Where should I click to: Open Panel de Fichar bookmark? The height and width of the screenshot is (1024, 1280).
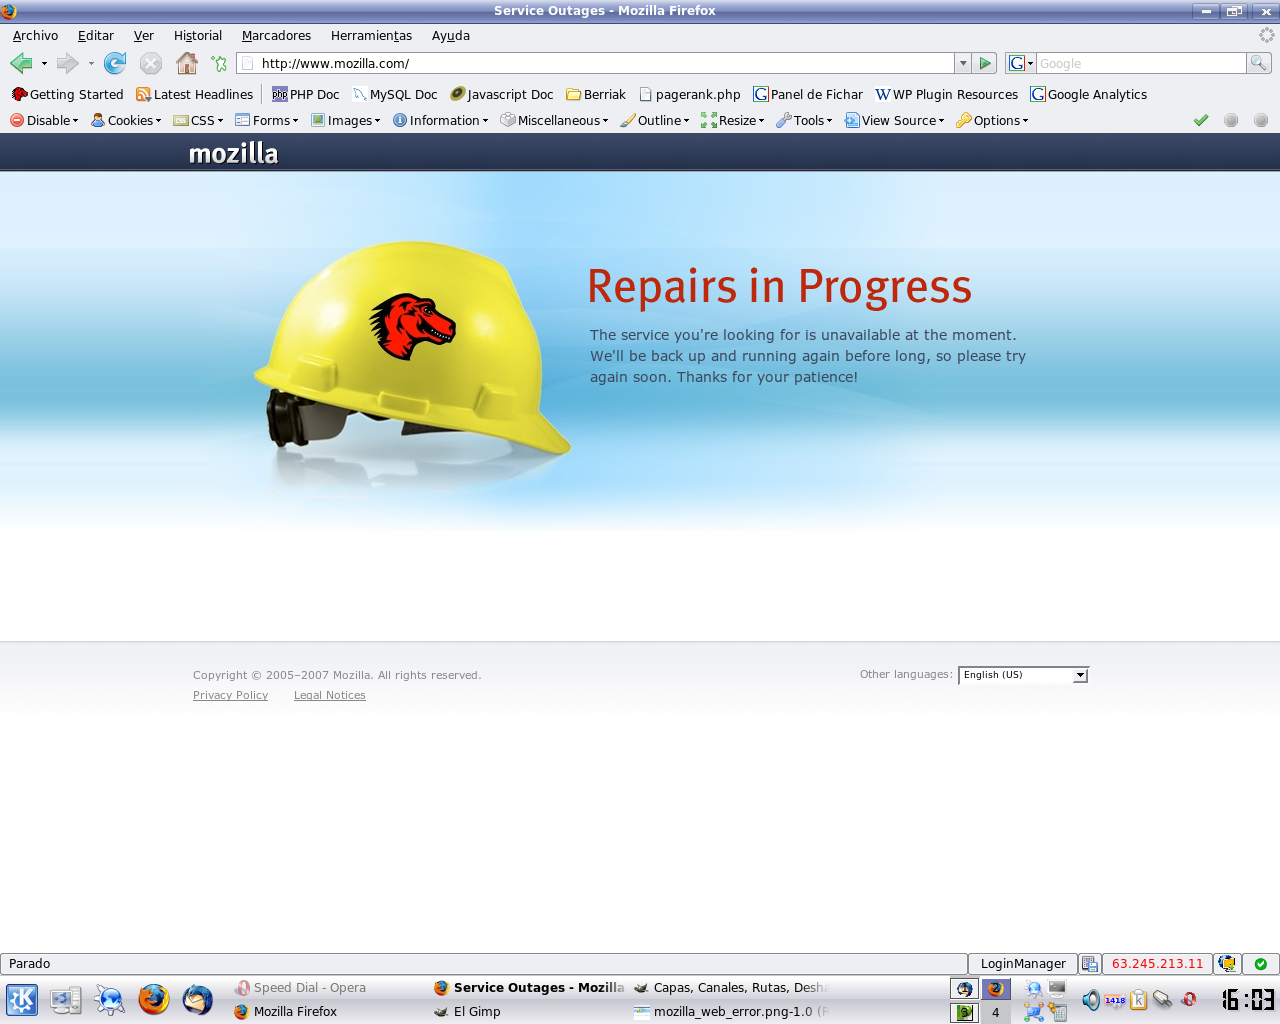[808, 94]
